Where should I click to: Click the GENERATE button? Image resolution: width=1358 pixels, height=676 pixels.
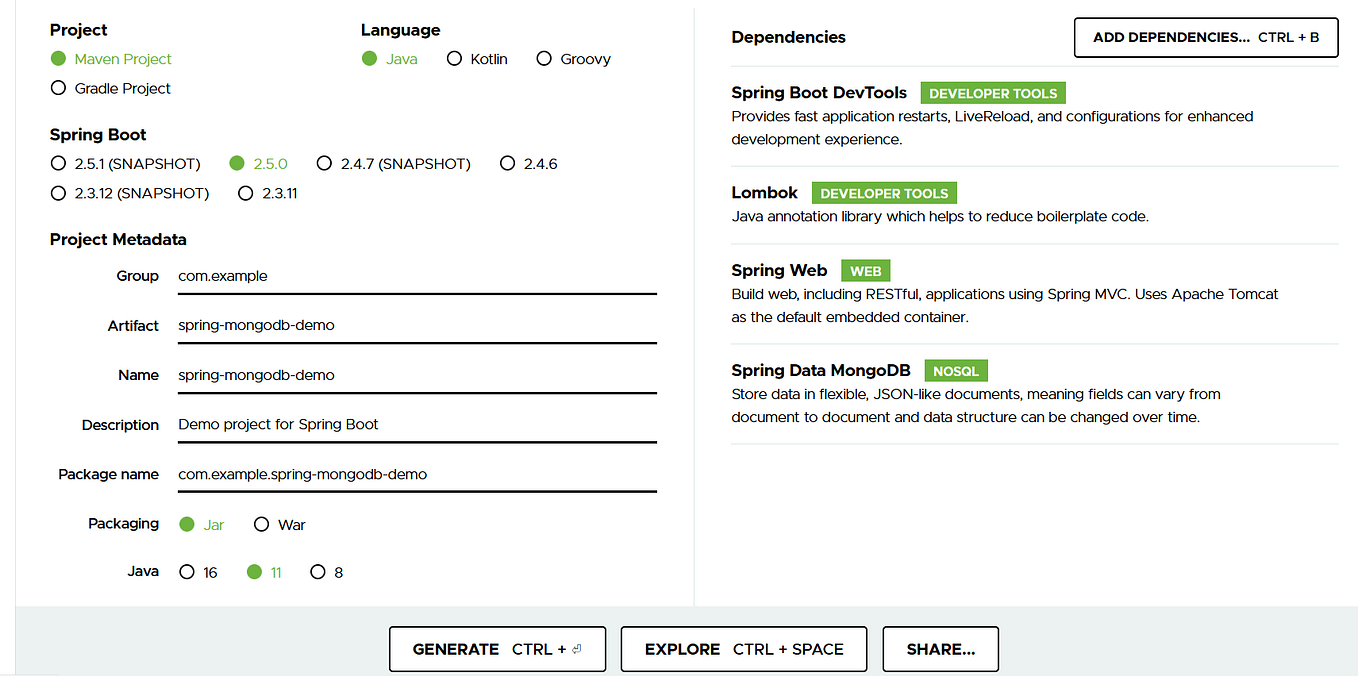coord(497,648)
